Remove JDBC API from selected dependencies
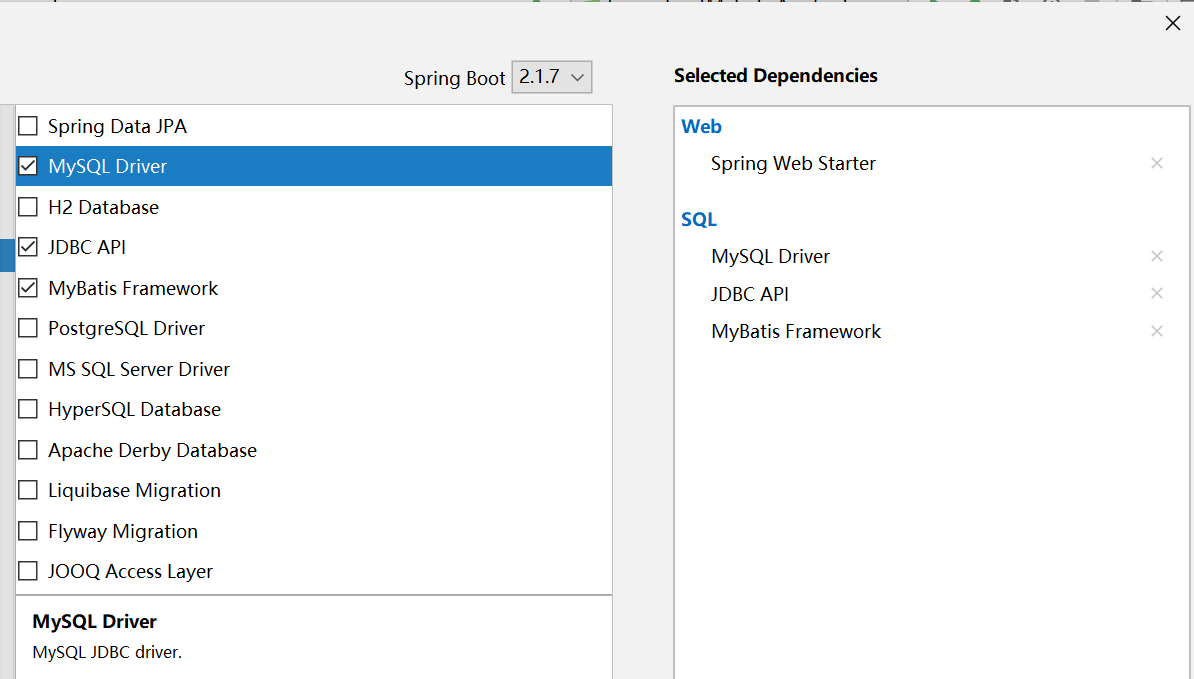This screenshot has width=1194, height=679. [x=1157, y=293]
